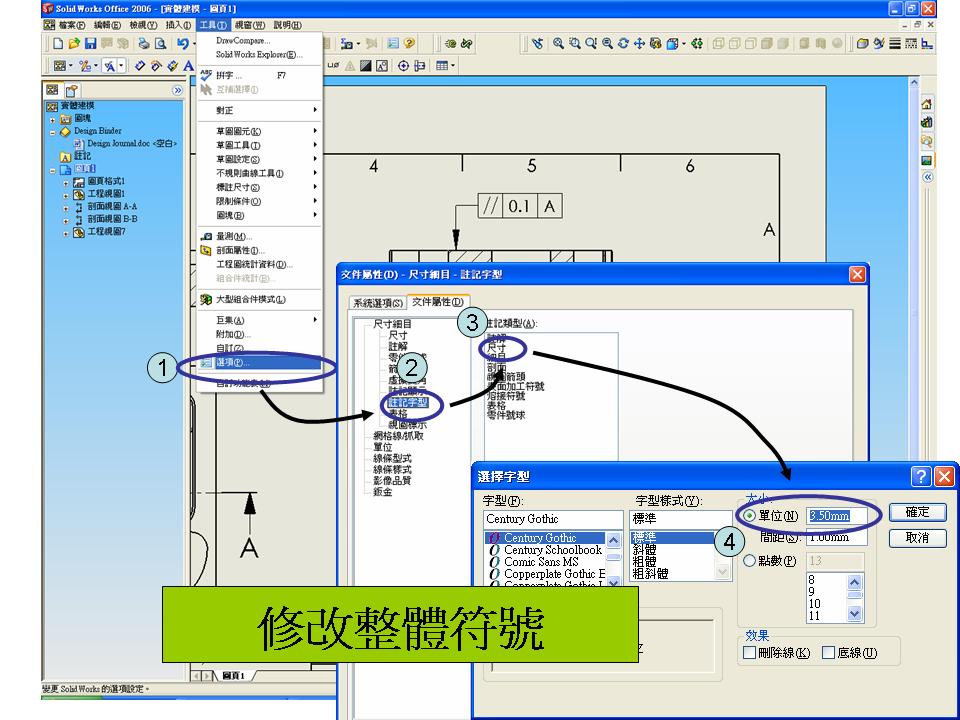The width and height of the screenshot is (960, 720).
Task: Click the Save floppy disk icon
Action: coord(90,43)
